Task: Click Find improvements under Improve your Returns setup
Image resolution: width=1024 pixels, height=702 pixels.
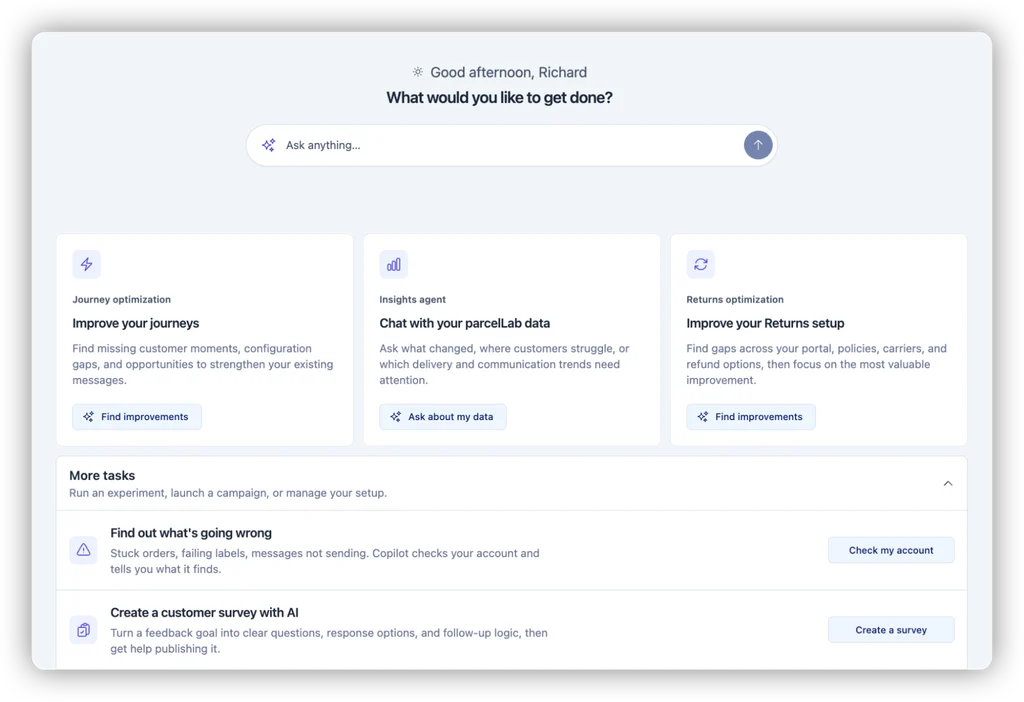Action: pos(751,417)
